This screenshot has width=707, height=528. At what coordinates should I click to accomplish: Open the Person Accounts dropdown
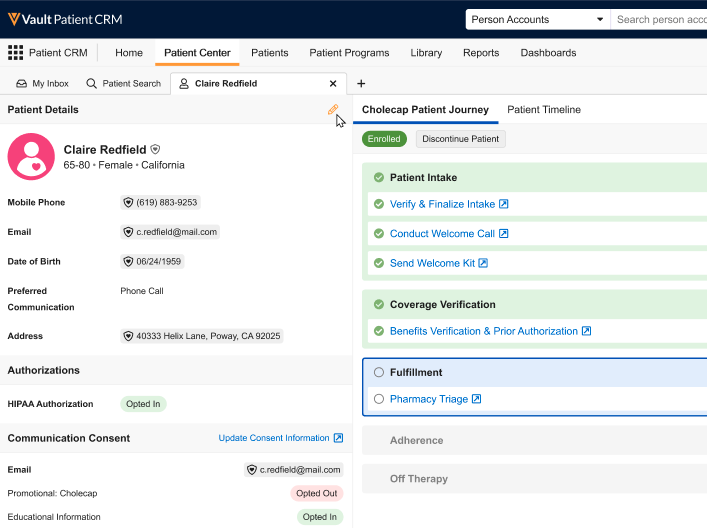pyautogui.click(x=538, y=19)
